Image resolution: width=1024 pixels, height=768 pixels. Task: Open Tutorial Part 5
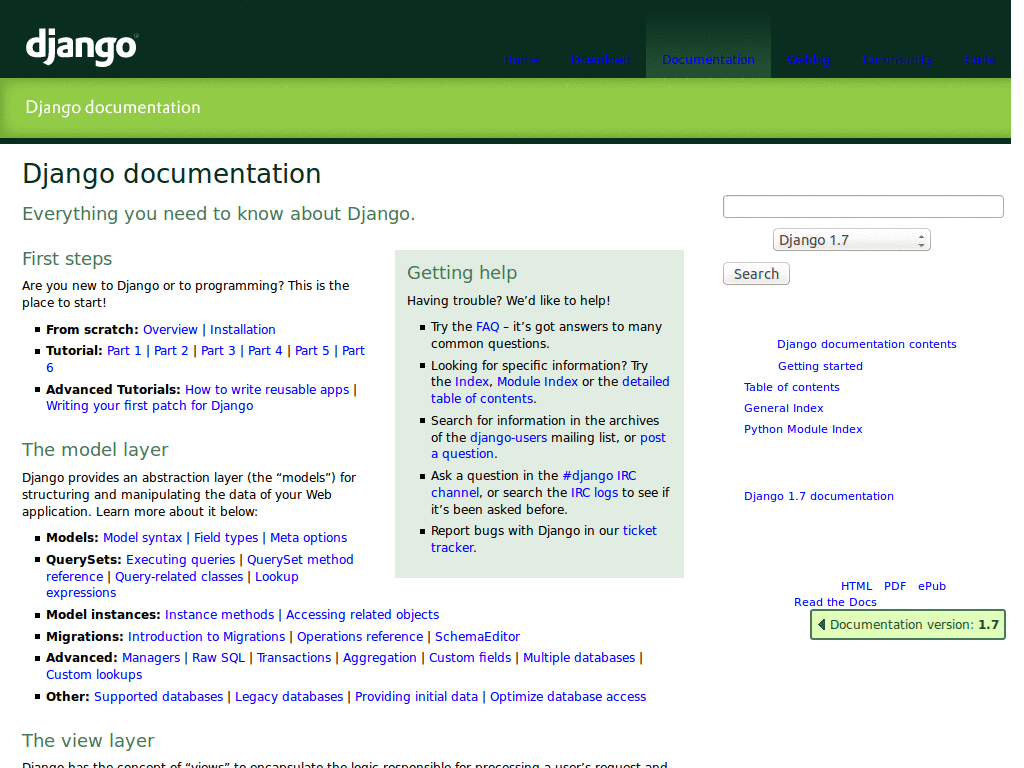pyautogui.click(x=312, y=351)
